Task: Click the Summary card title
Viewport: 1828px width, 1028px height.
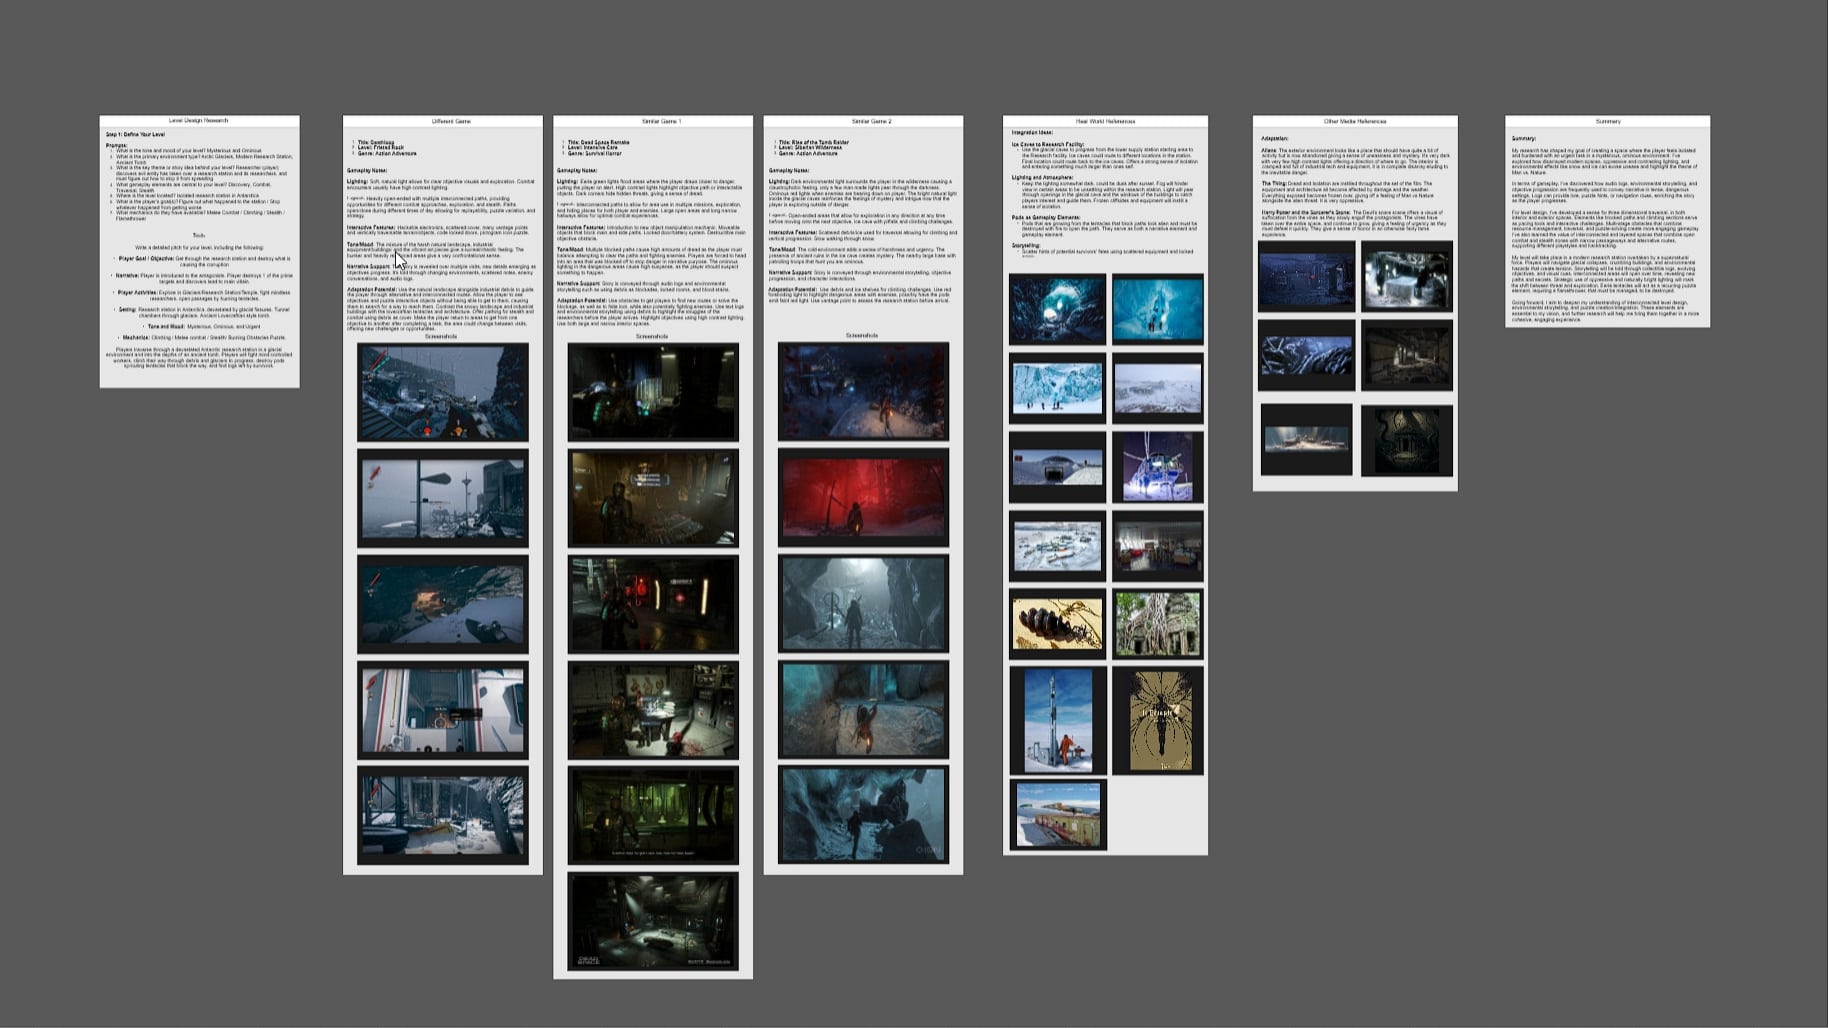Action: [1607, 121]
